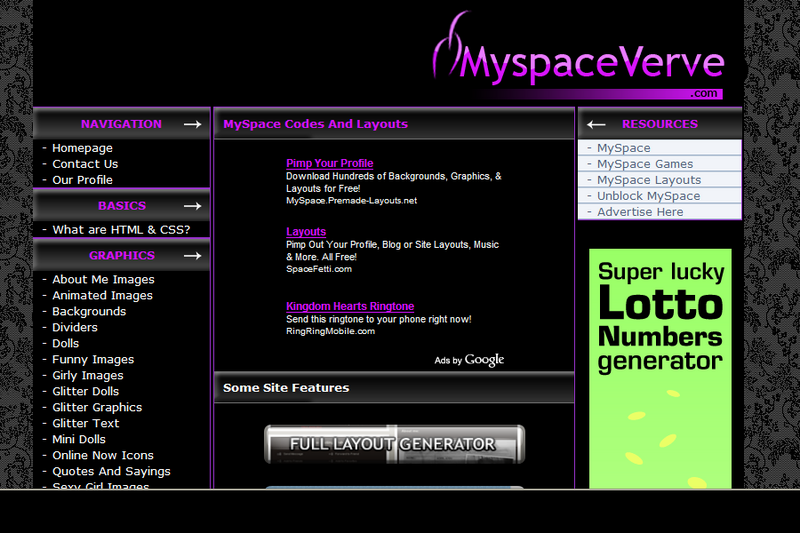Click Some Site Features heading
Screen dimensions: 800x533
coord(286,388)
